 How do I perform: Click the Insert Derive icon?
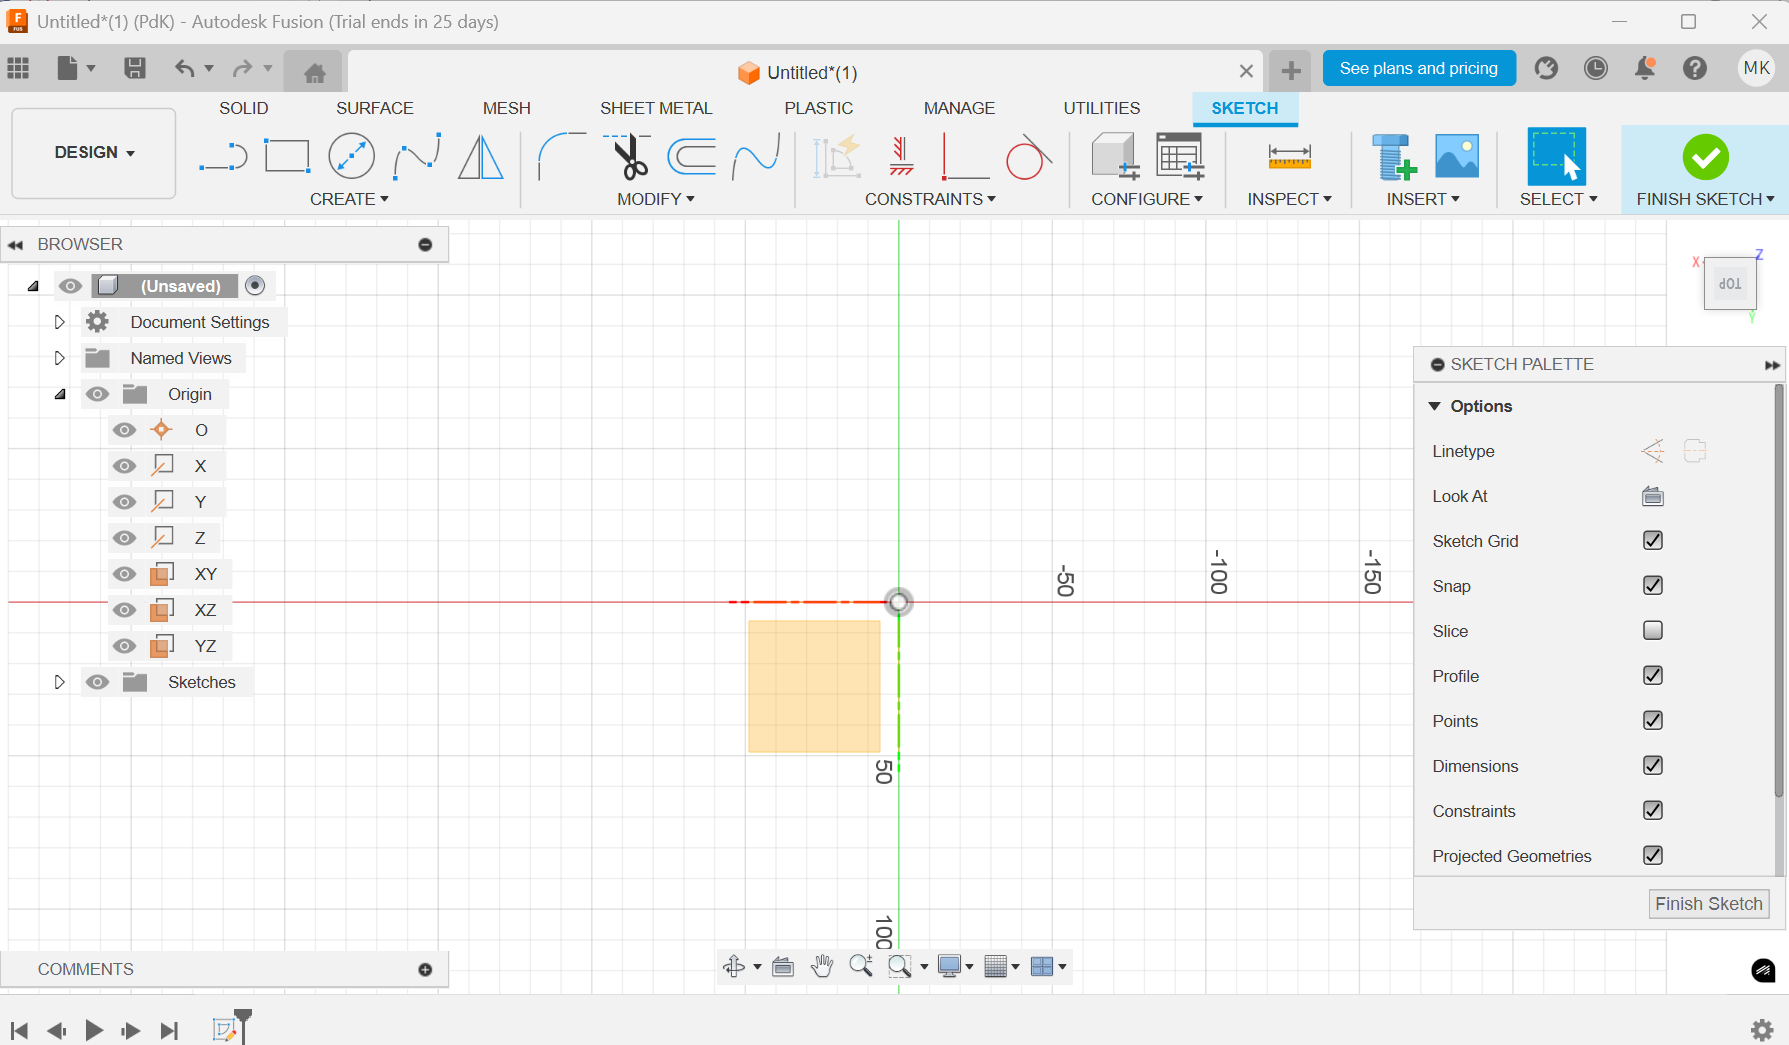1393,157
